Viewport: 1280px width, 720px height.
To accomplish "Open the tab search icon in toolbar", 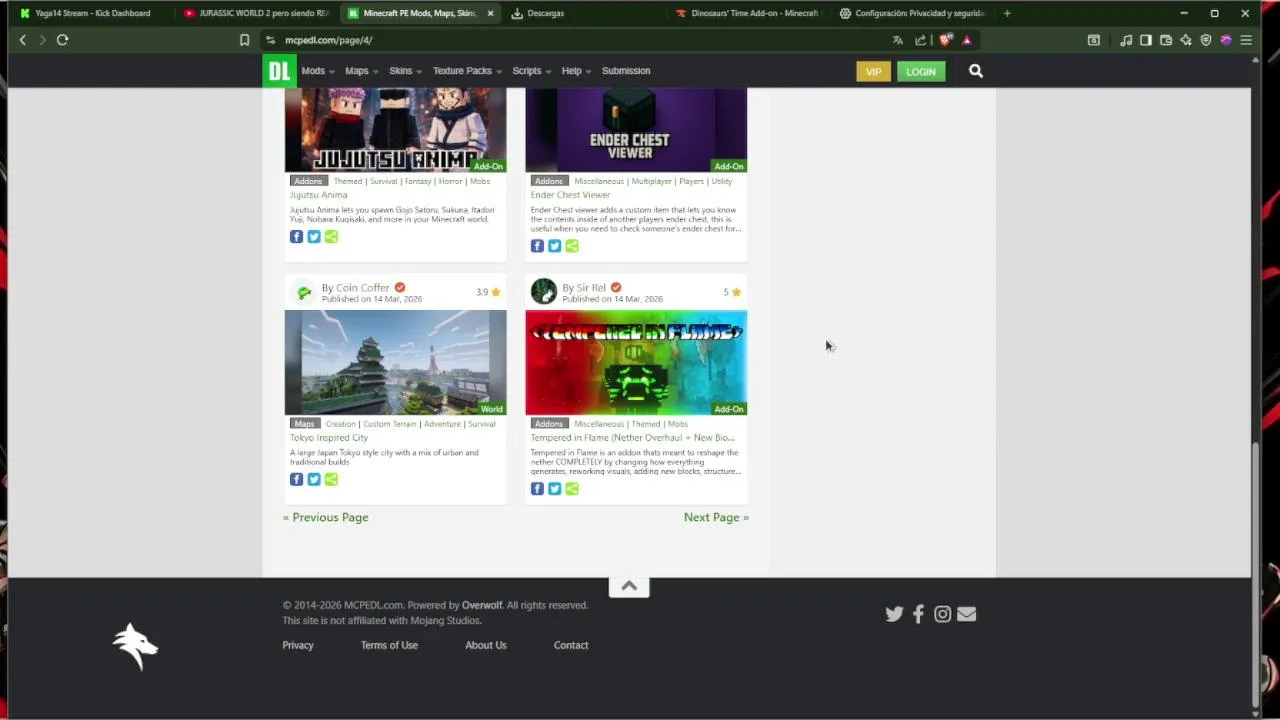I will [x=1094, y=40].
